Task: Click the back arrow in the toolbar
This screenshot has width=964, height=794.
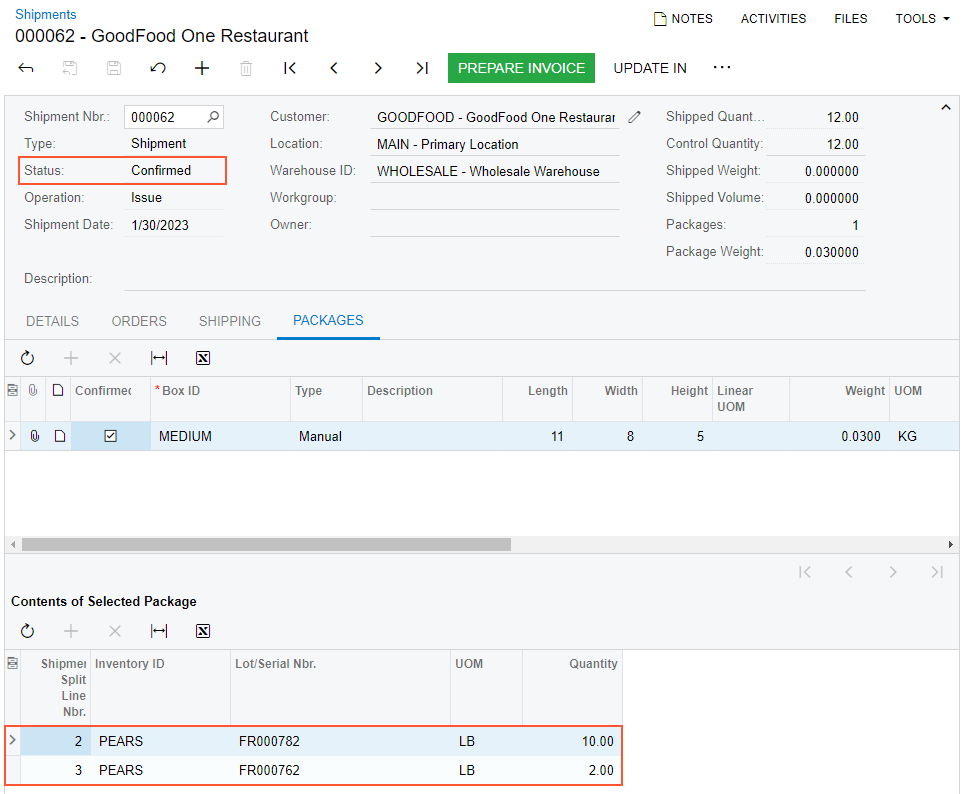Action: [x=26, y=68]
